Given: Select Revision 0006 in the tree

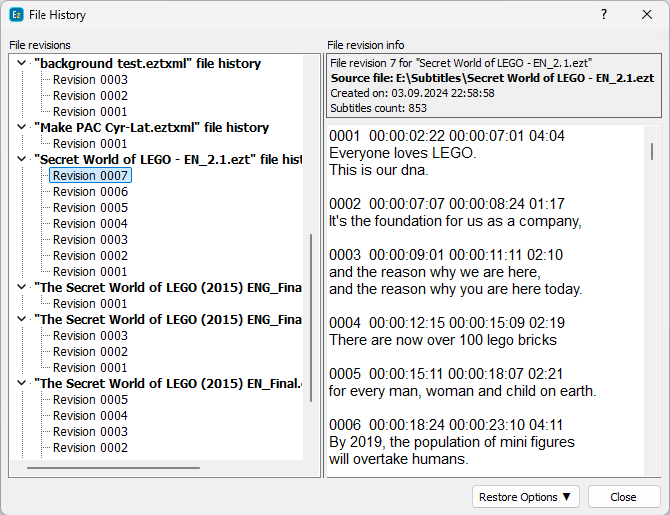Looking at the screenshot, I should click(90, 192).
